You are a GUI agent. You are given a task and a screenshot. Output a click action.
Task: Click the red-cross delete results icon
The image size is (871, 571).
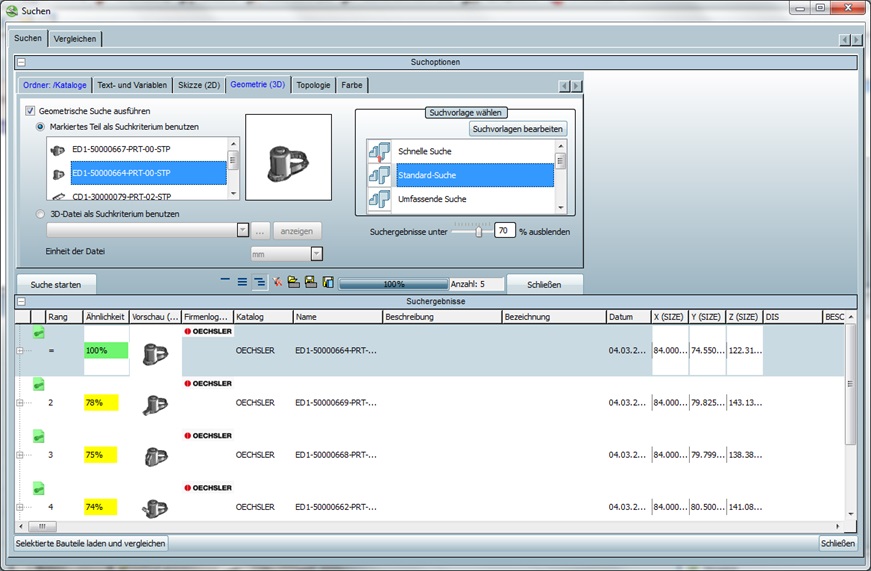[x=277, y=283]
